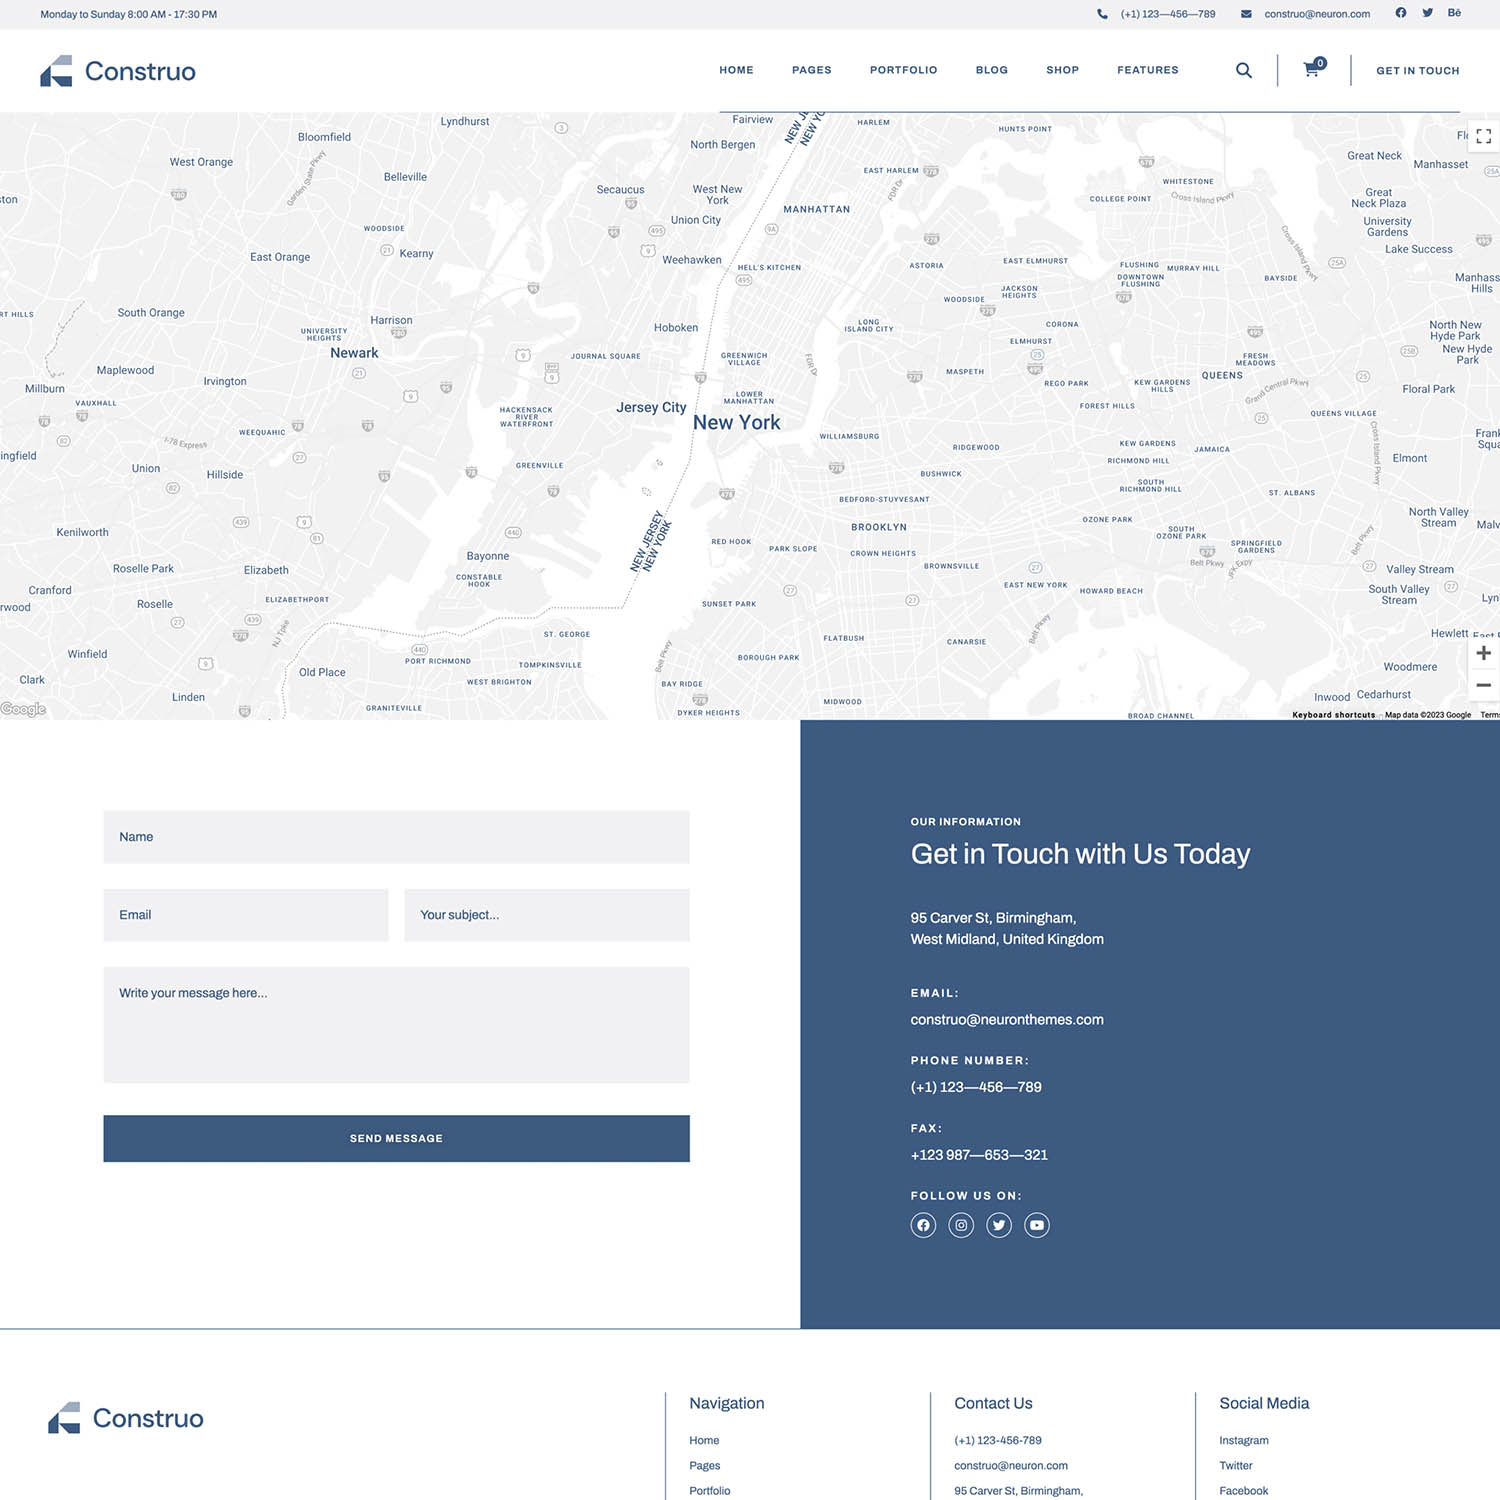Click inside the Name input field
The height and width of the screenshot is (1500, 1500).
[x=396, y=837]
